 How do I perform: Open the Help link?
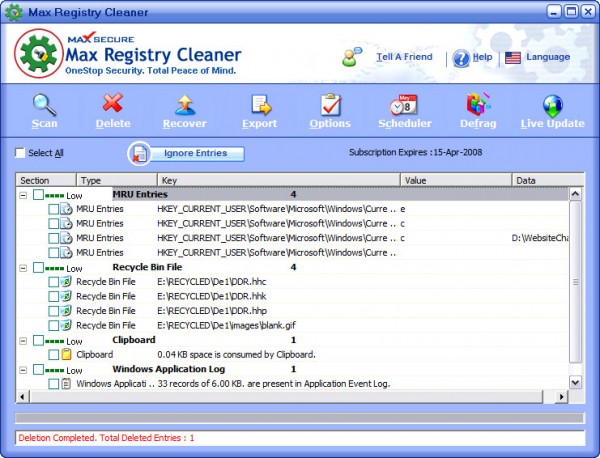tap(481, 57)
